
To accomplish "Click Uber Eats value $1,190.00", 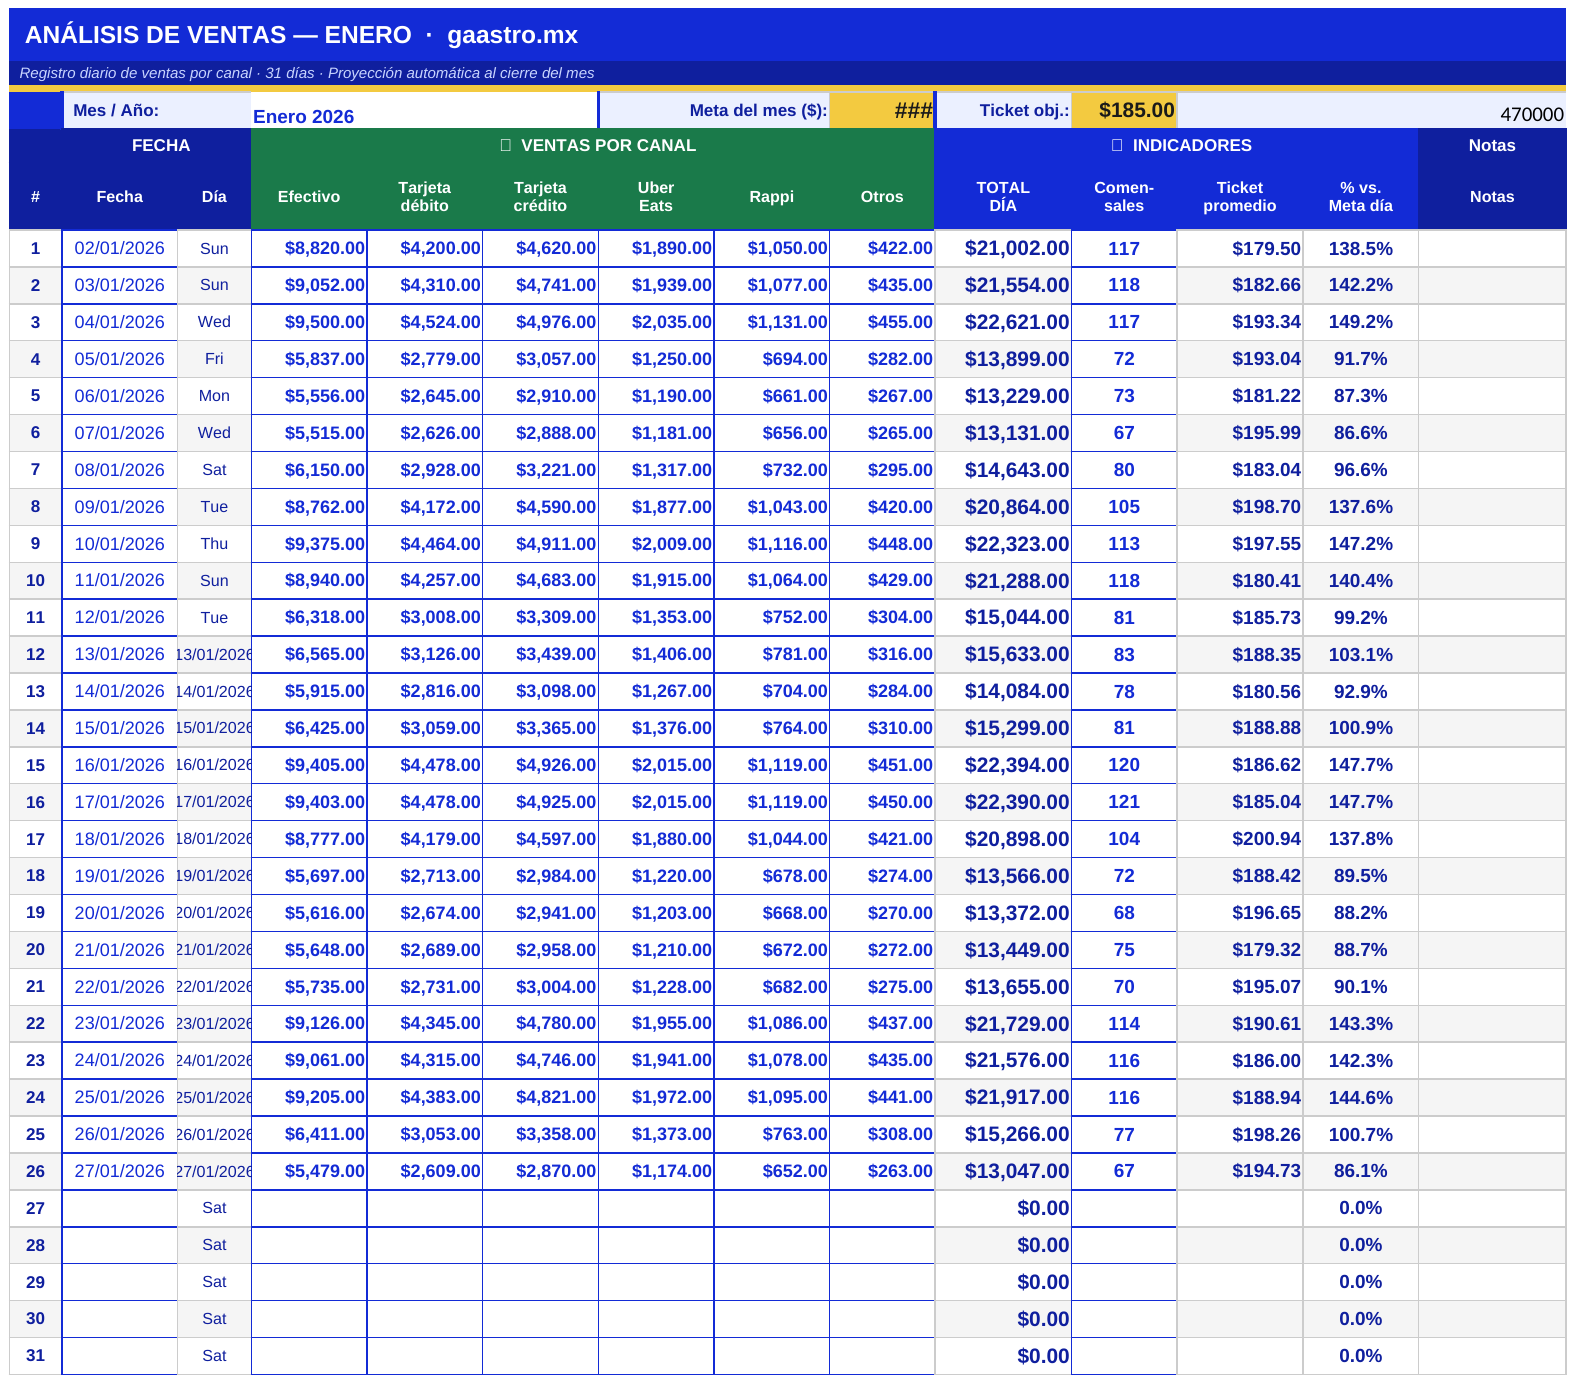I will tap(656, 396).
